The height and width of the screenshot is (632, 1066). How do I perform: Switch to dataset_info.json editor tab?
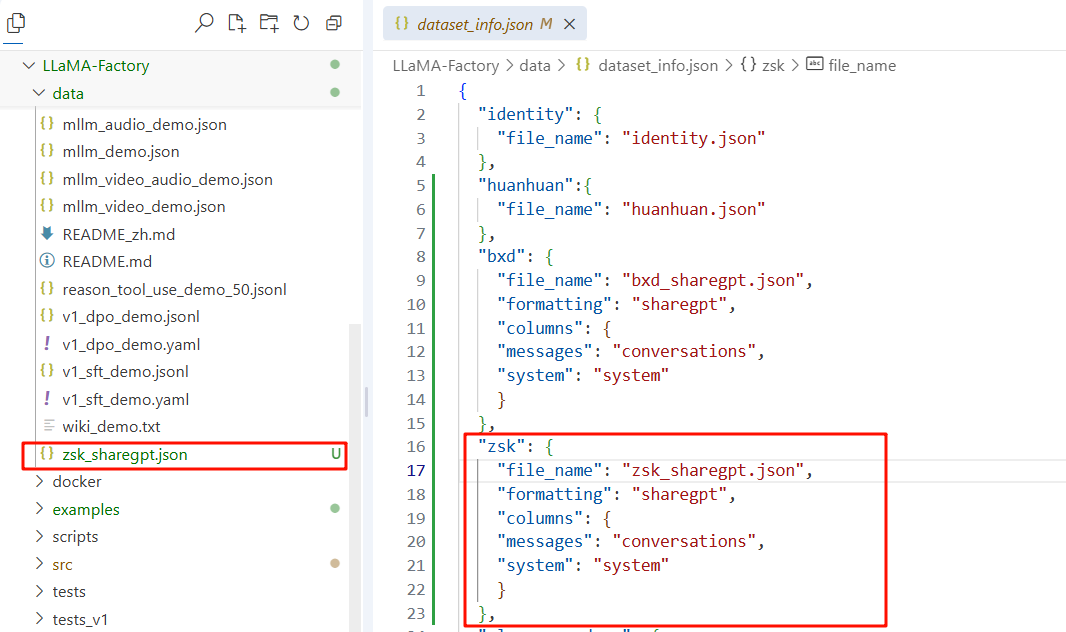[475, 24]
